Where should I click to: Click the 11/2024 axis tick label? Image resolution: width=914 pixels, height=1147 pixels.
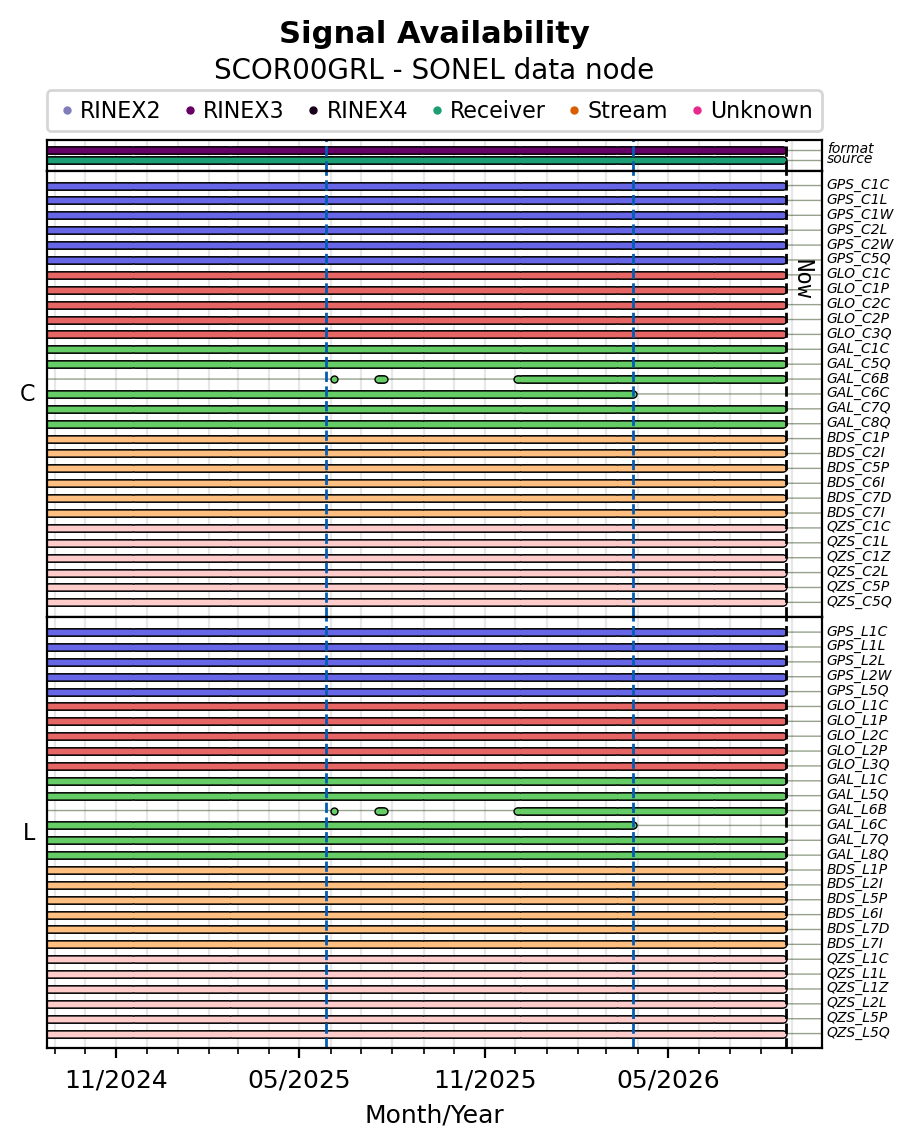(x=116, y=1080)
